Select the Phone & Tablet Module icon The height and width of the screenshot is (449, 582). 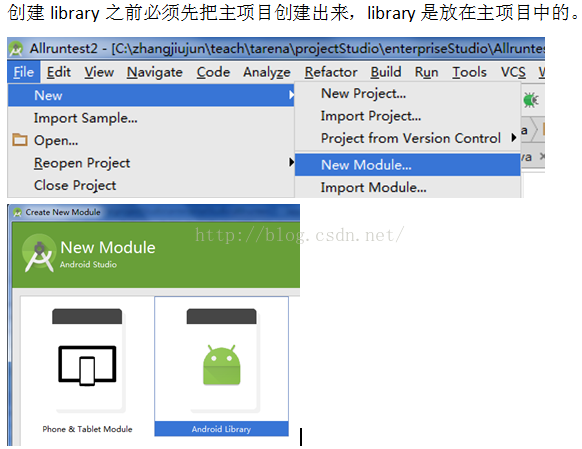(x=87, y=366)
